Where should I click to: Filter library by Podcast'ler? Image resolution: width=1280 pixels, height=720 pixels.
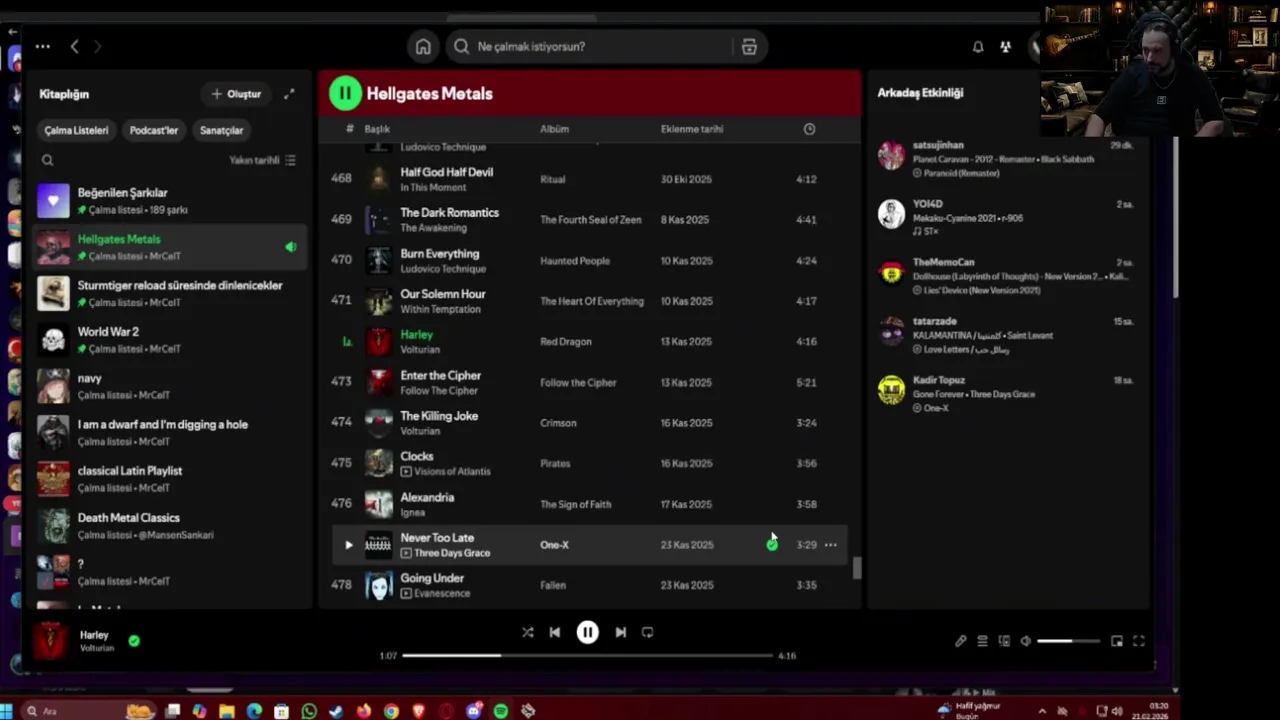pyautogui.click(x=154, y=130)
